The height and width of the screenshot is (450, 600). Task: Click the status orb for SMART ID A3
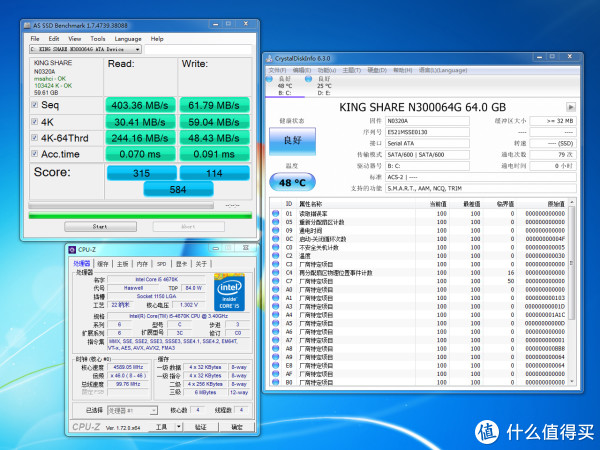tap(276, 306)
